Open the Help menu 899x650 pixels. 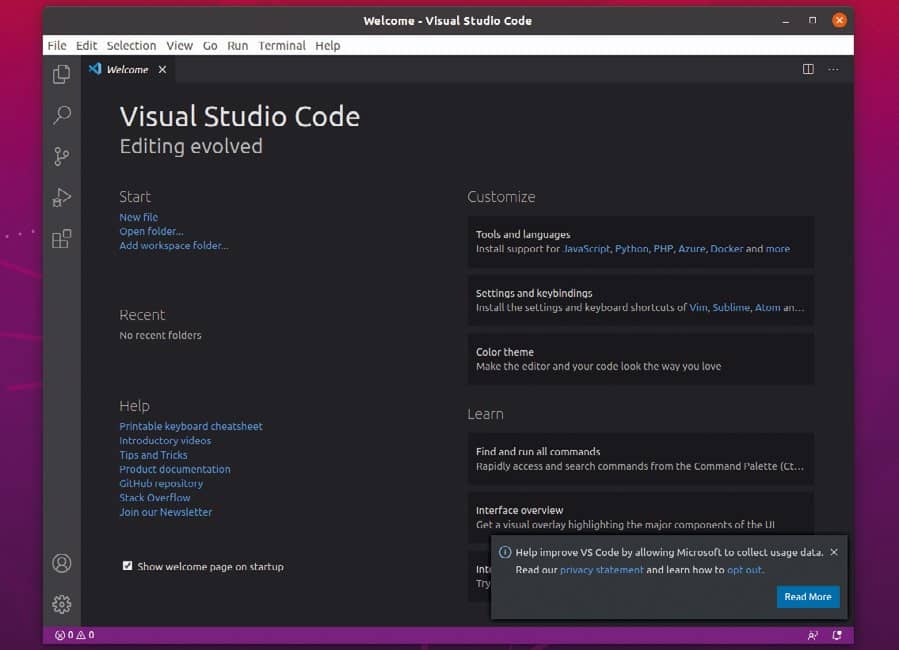click(327, 45)
